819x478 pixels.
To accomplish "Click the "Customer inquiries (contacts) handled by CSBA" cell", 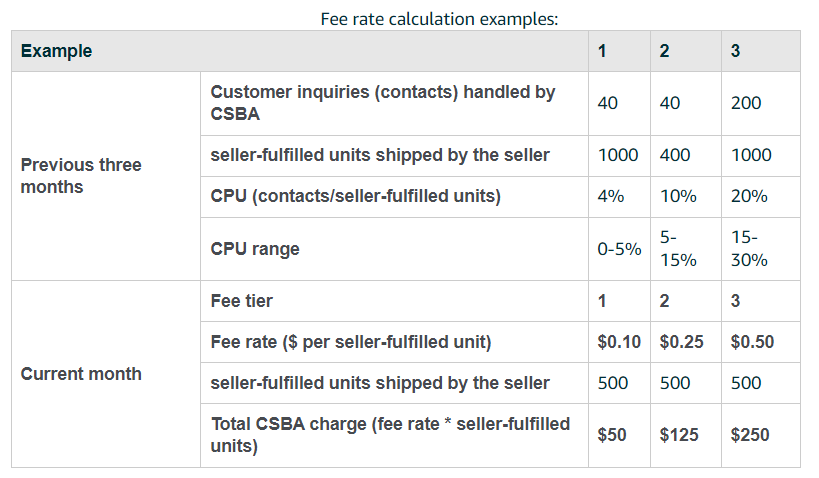I will [382, 103].
